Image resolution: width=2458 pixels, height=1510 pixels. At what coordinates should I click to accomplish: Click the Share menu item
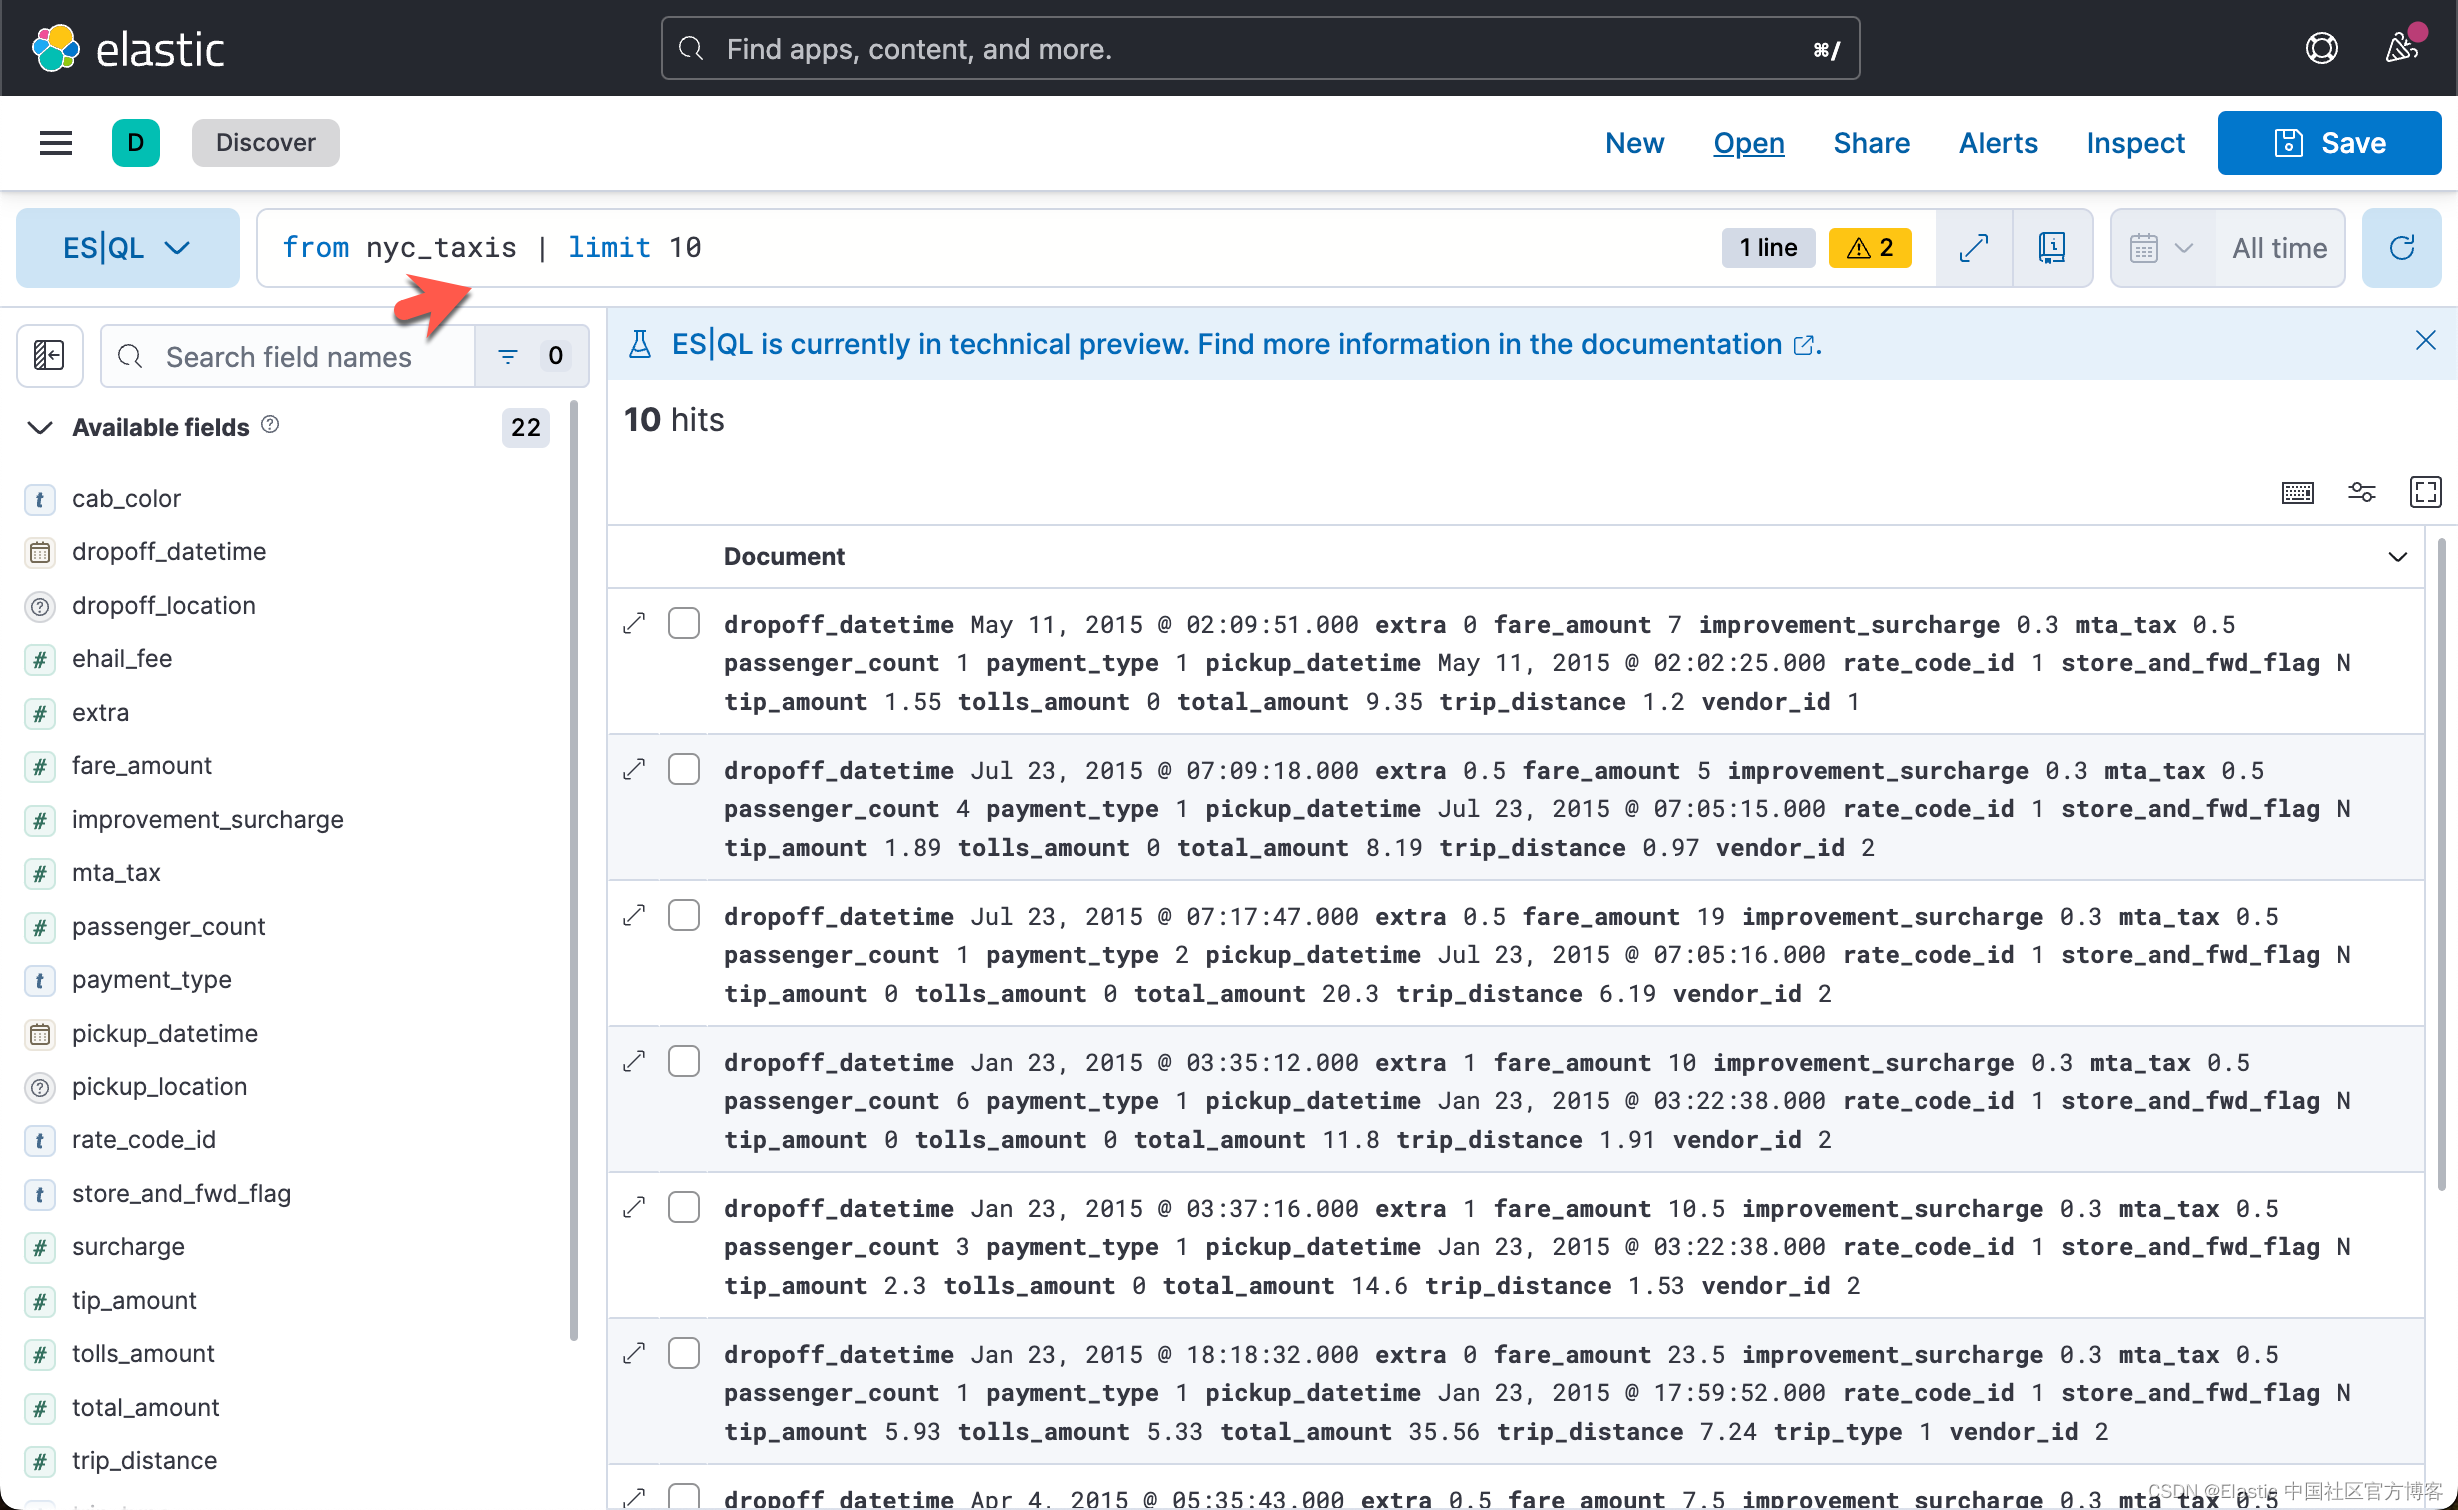(1871, 143)
